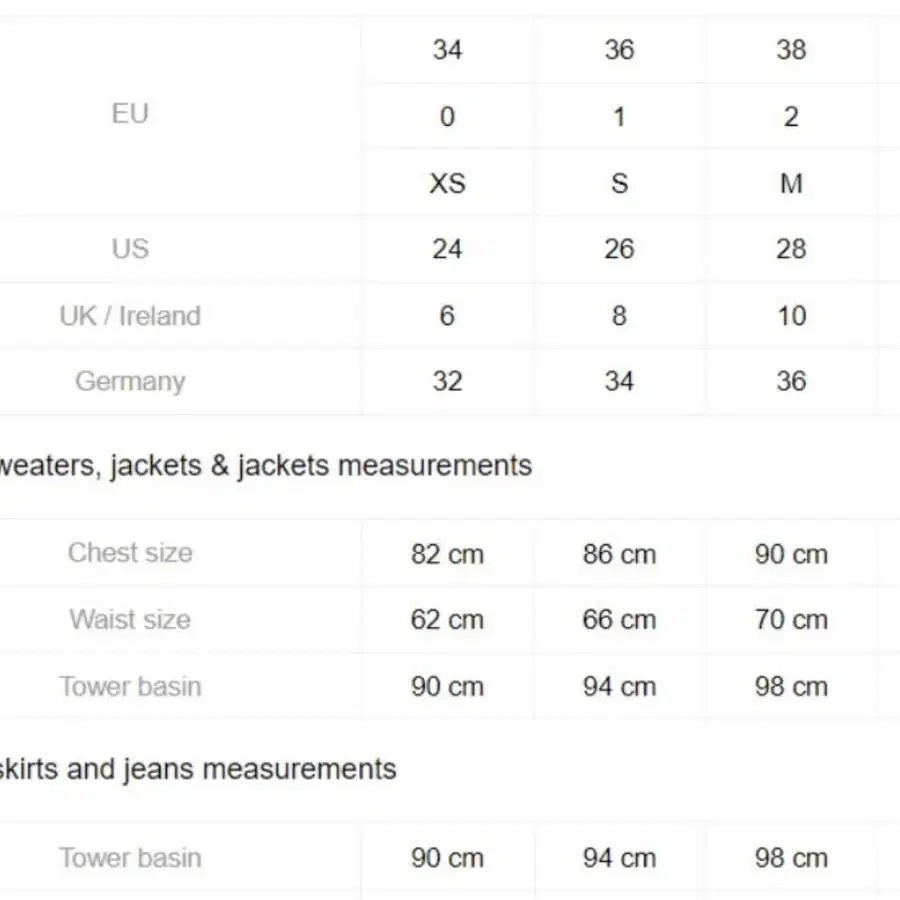The height and width of the screenshot is (900, 900).
Task: Select the 86 cm chest value
Action: coord(619,554)
